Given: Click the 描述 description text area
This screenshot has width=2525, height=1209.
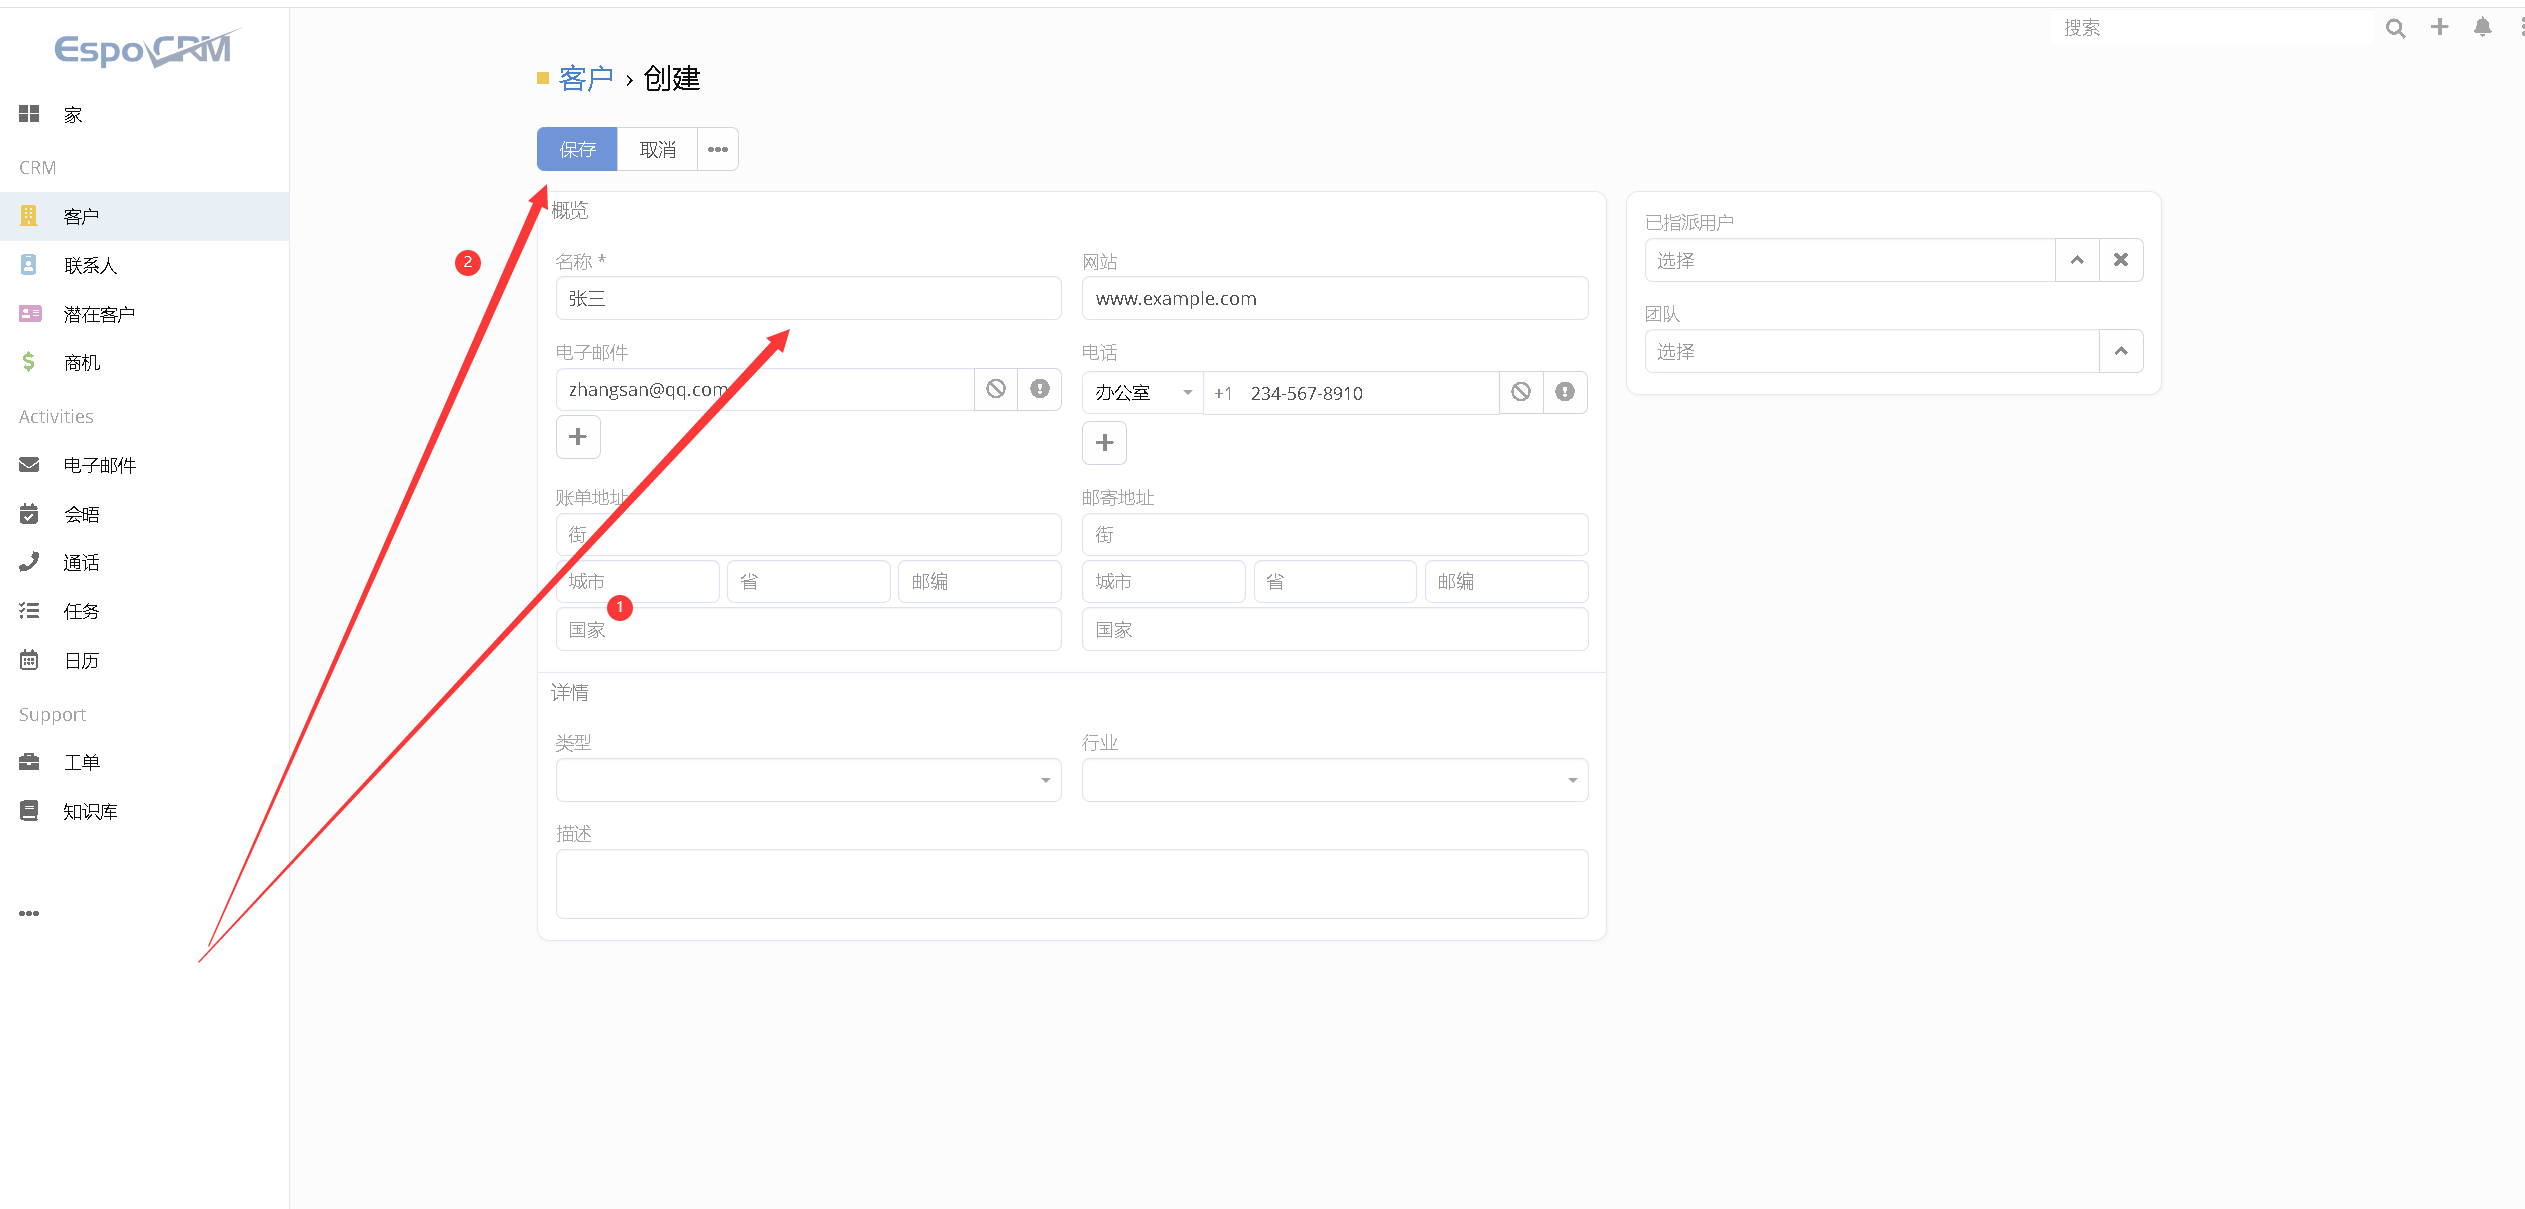Looking at the screenshot, I should tap(1071, 883).
